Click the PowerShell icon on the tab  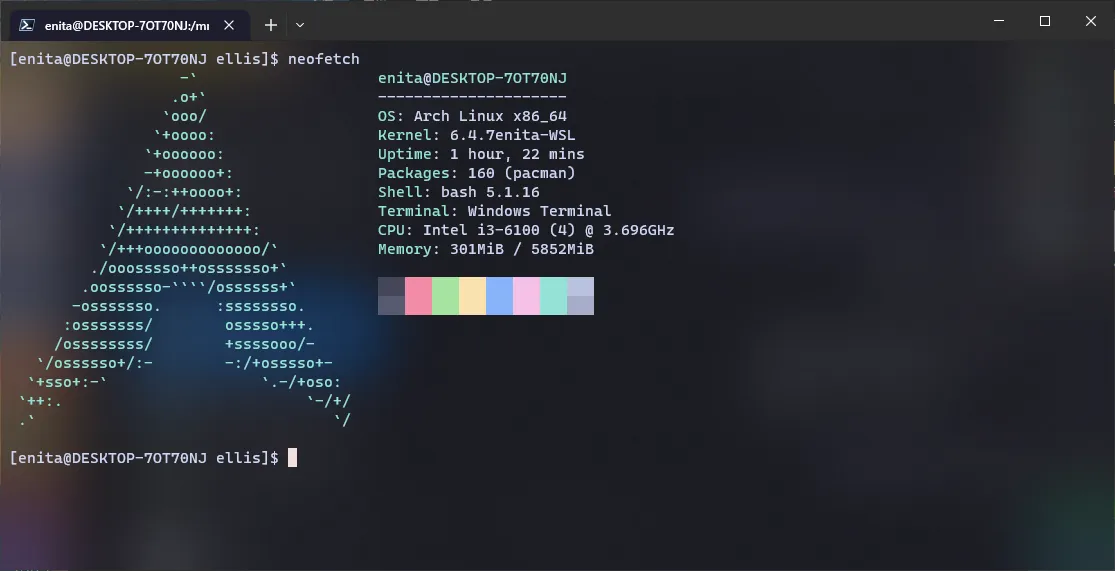(x=27, y=25)
